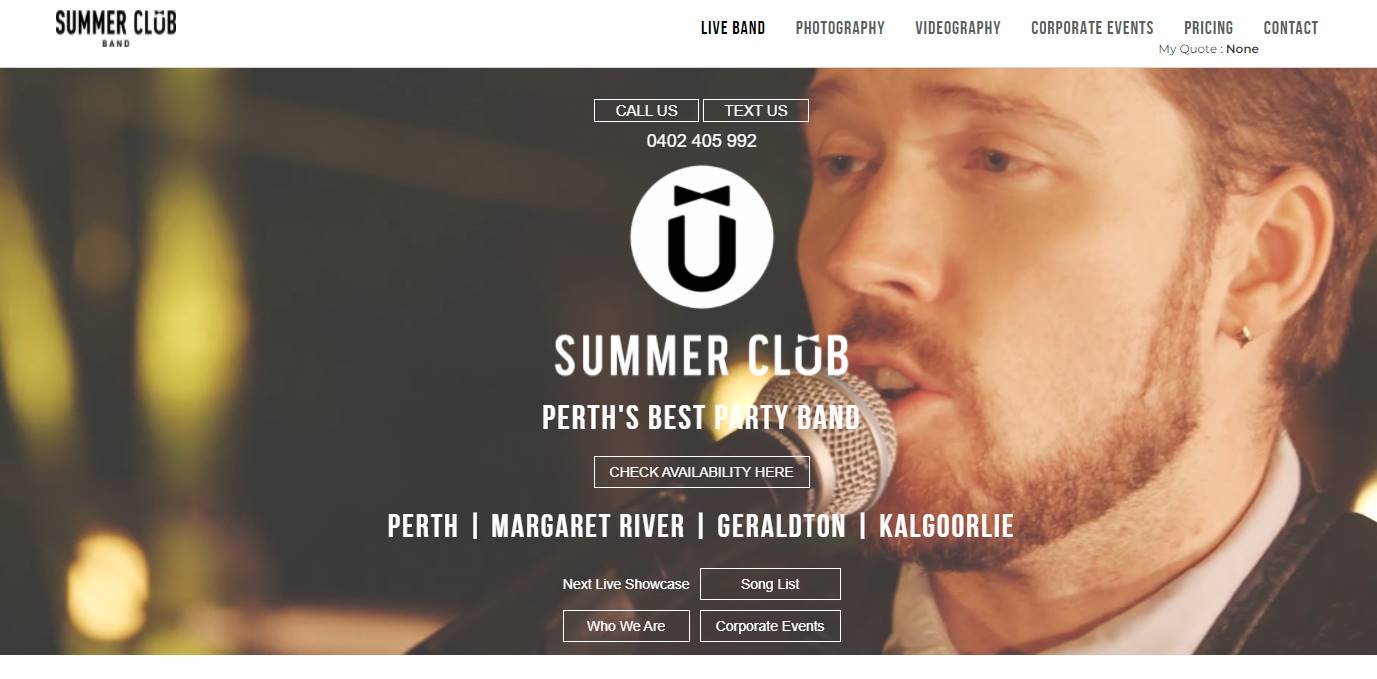Open the Pricing page
Screen dimensions: 1377x679
(1209, 28)
